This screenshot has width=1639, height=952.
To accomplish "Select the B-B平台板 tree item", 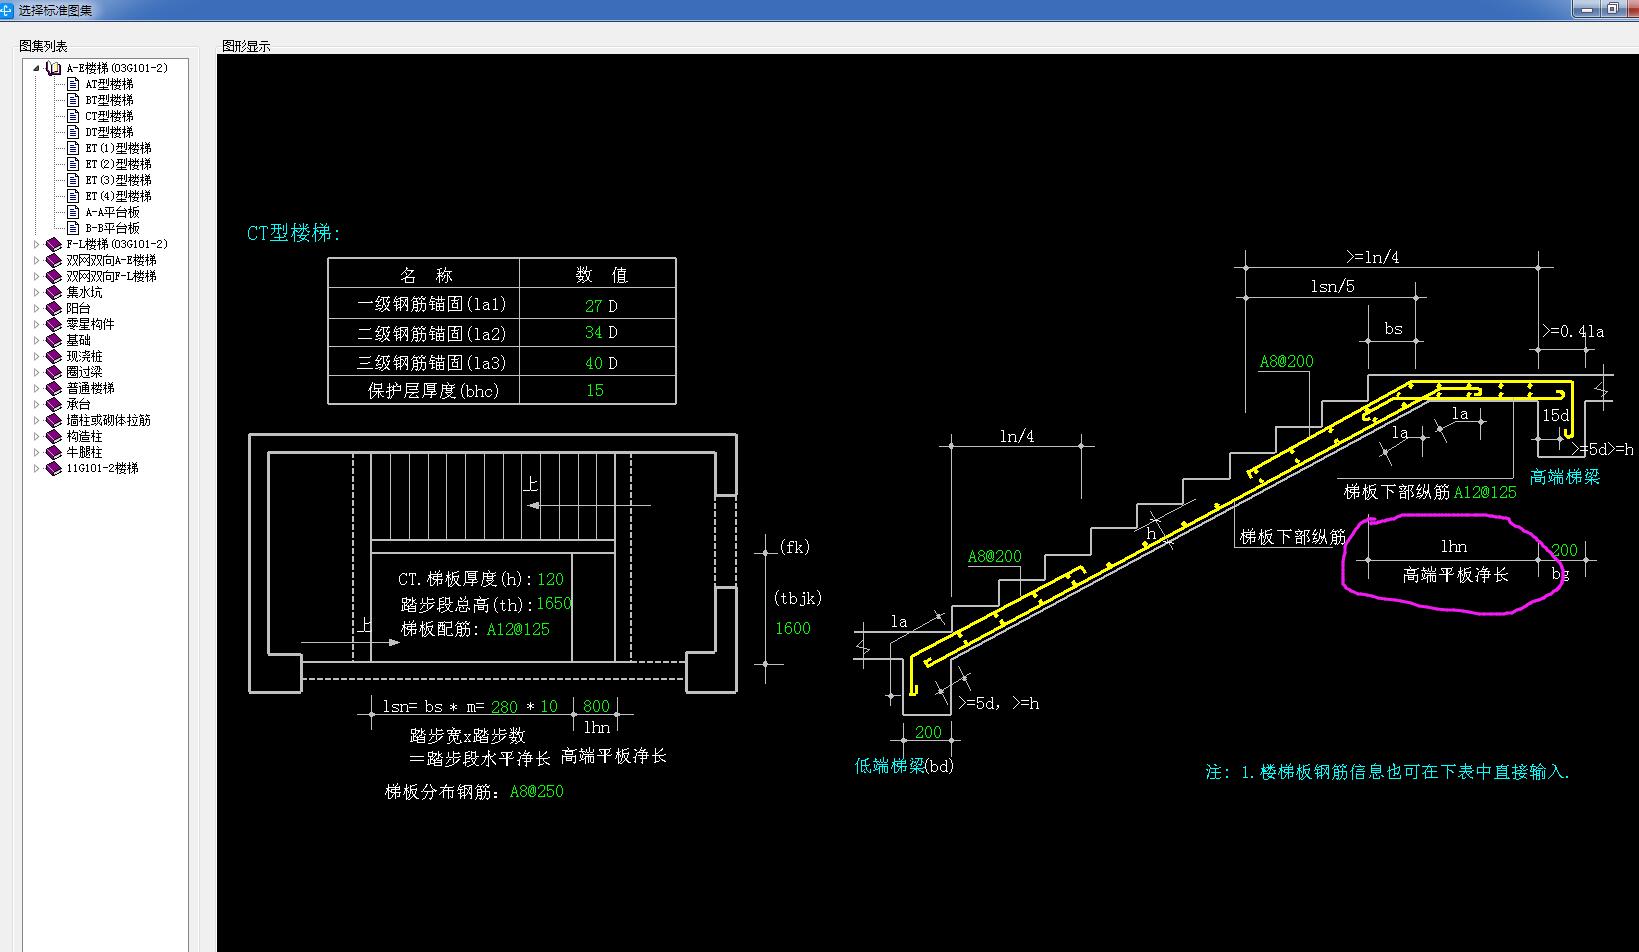I will click(x=112, y=228).
